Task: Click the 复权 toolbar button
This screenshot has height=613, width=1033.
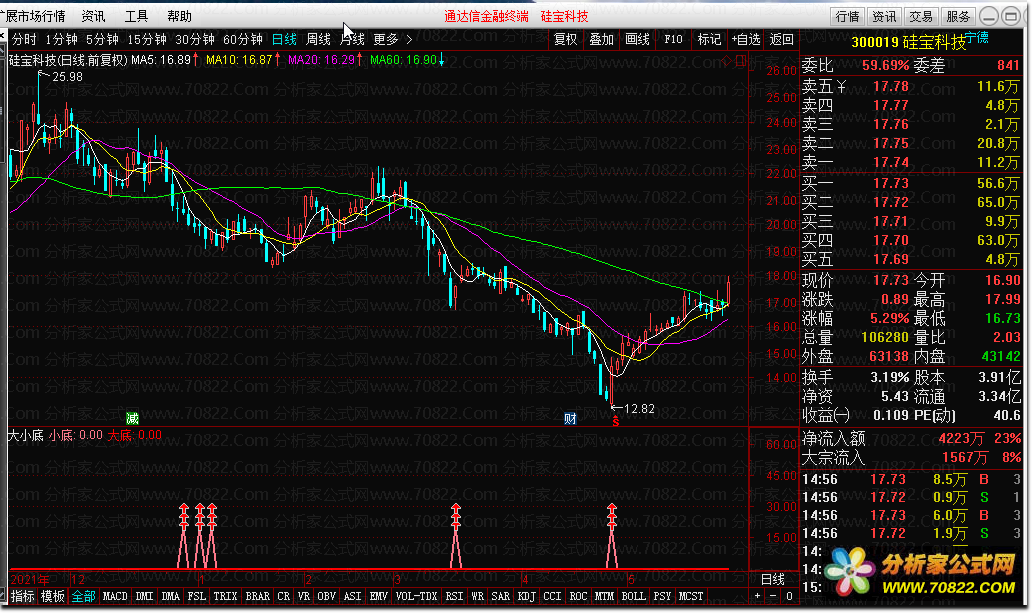Action: click(565, 40)
